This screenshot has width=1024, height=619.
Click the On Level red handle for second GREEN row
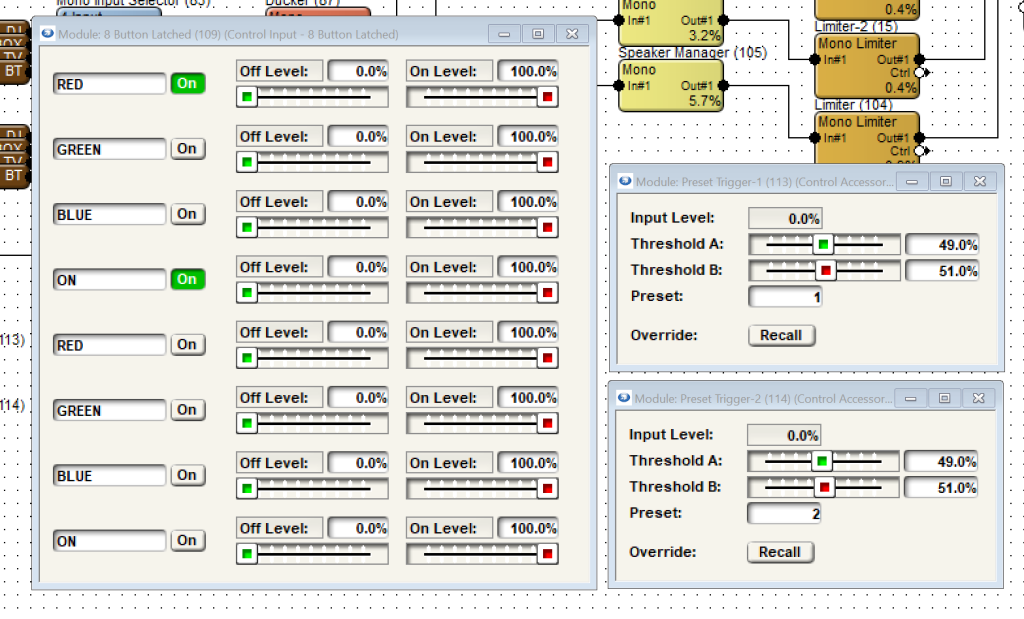coord(547,423)
